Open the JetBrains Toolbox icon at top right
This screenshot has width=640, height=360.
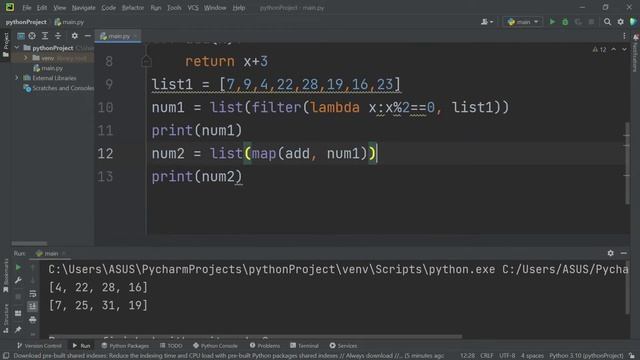pos(633,22)
